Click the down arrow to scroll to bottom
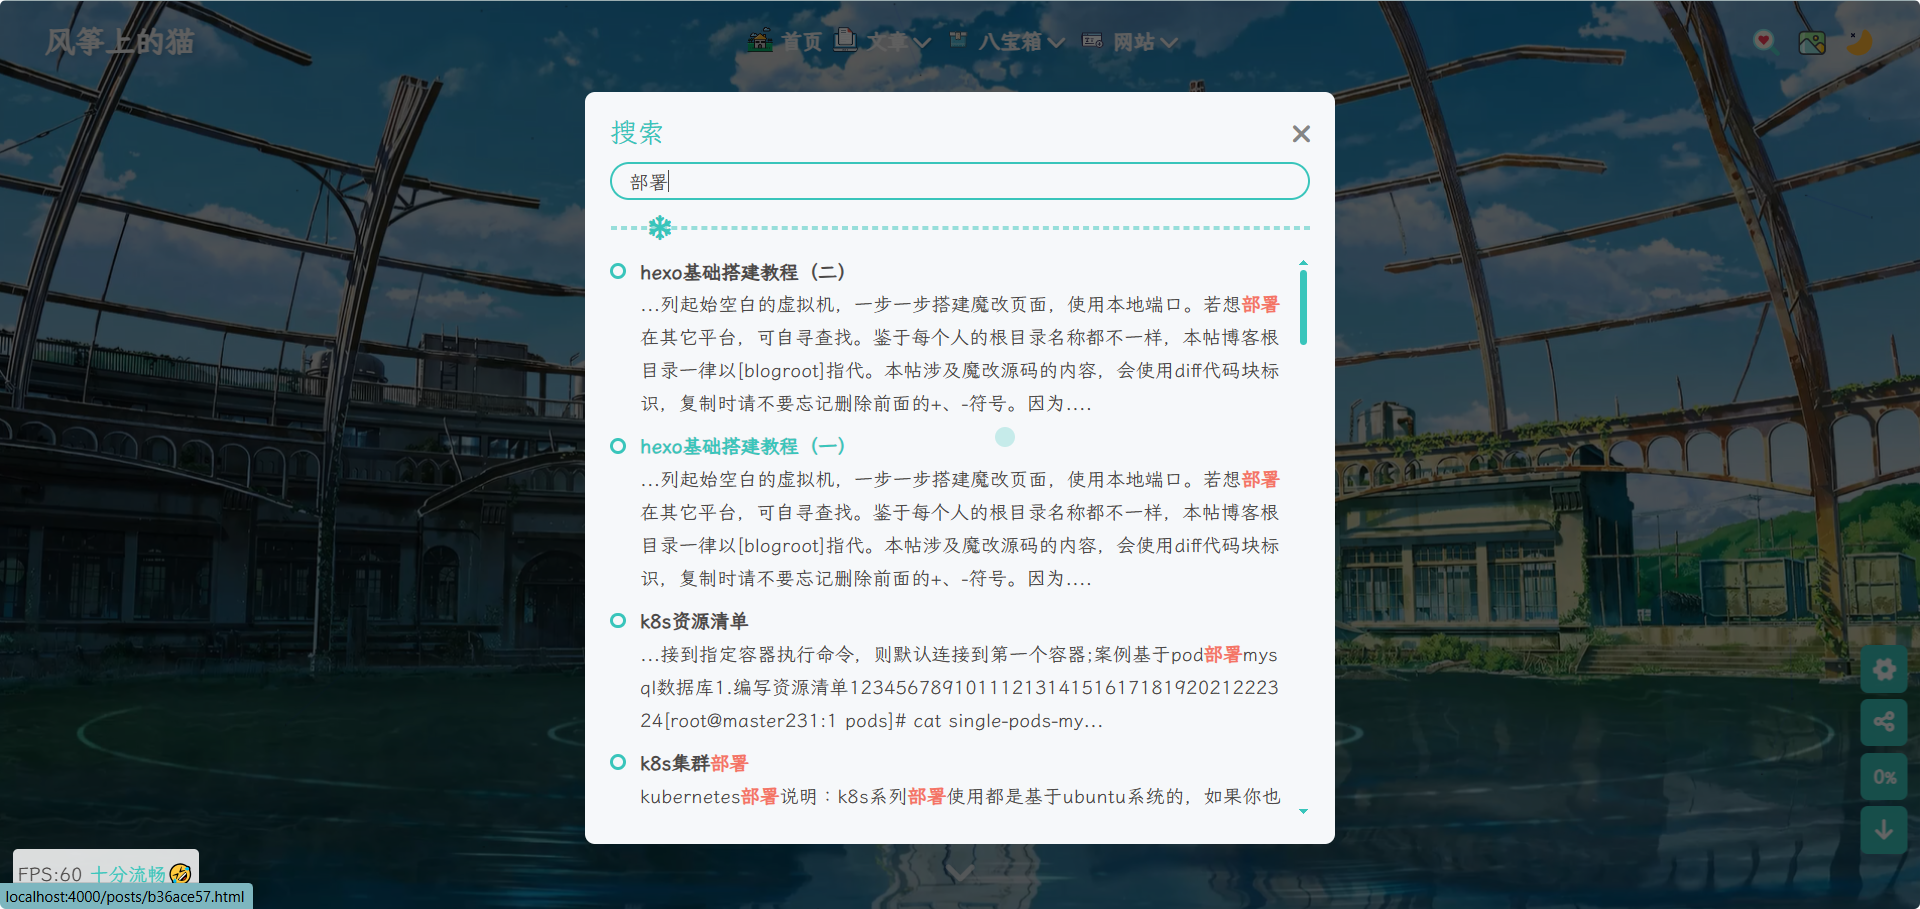Viewport: 1920px width, 909px height. [1884, 830]
